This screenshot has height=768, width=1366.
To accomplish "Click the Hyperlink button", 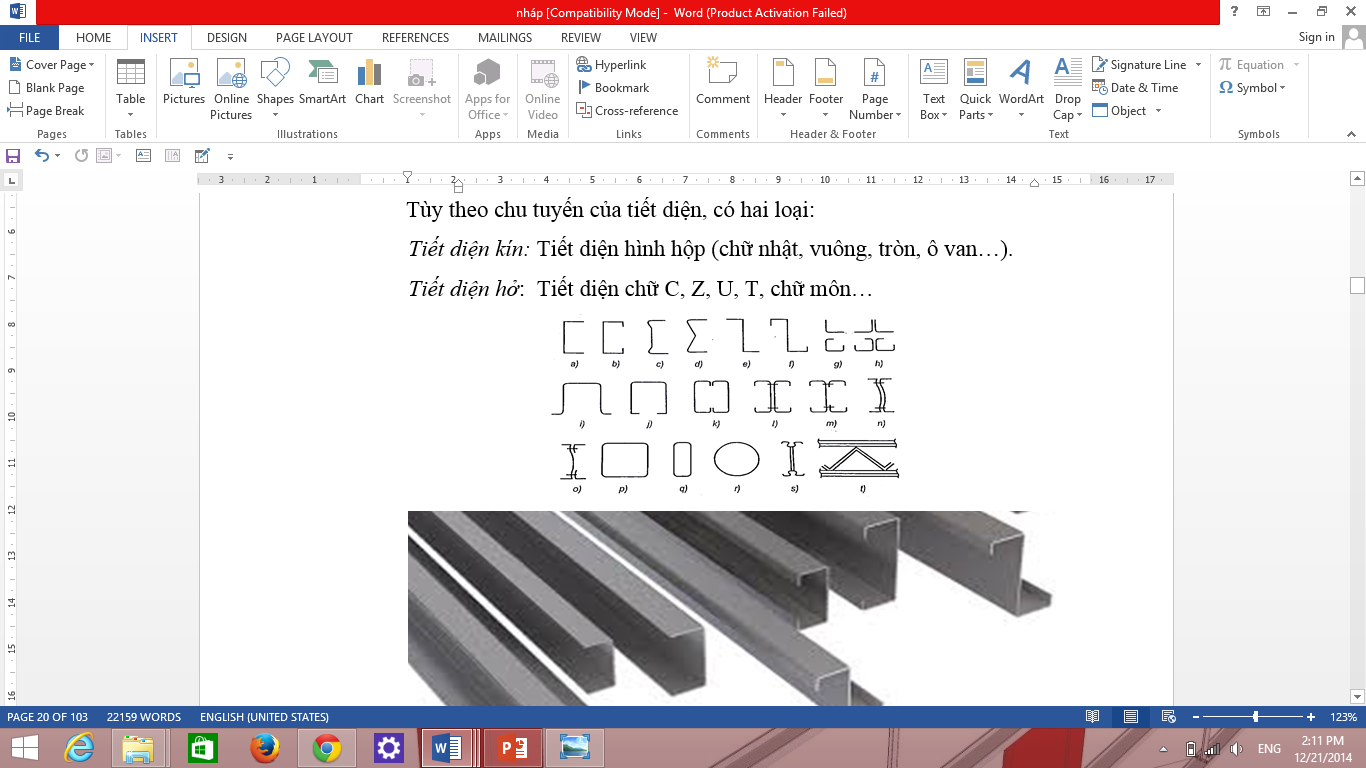I will (x=612, y=65).
